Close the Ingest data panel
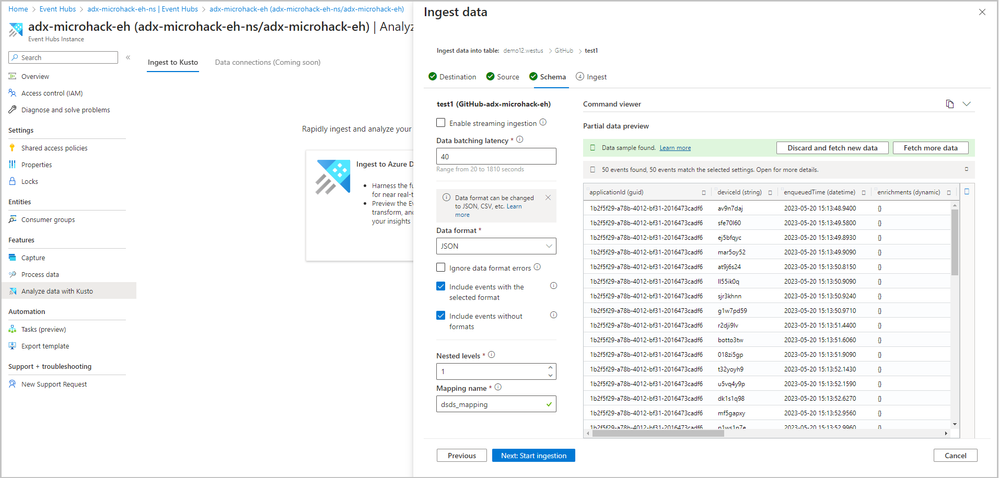 tap(981, 12)
